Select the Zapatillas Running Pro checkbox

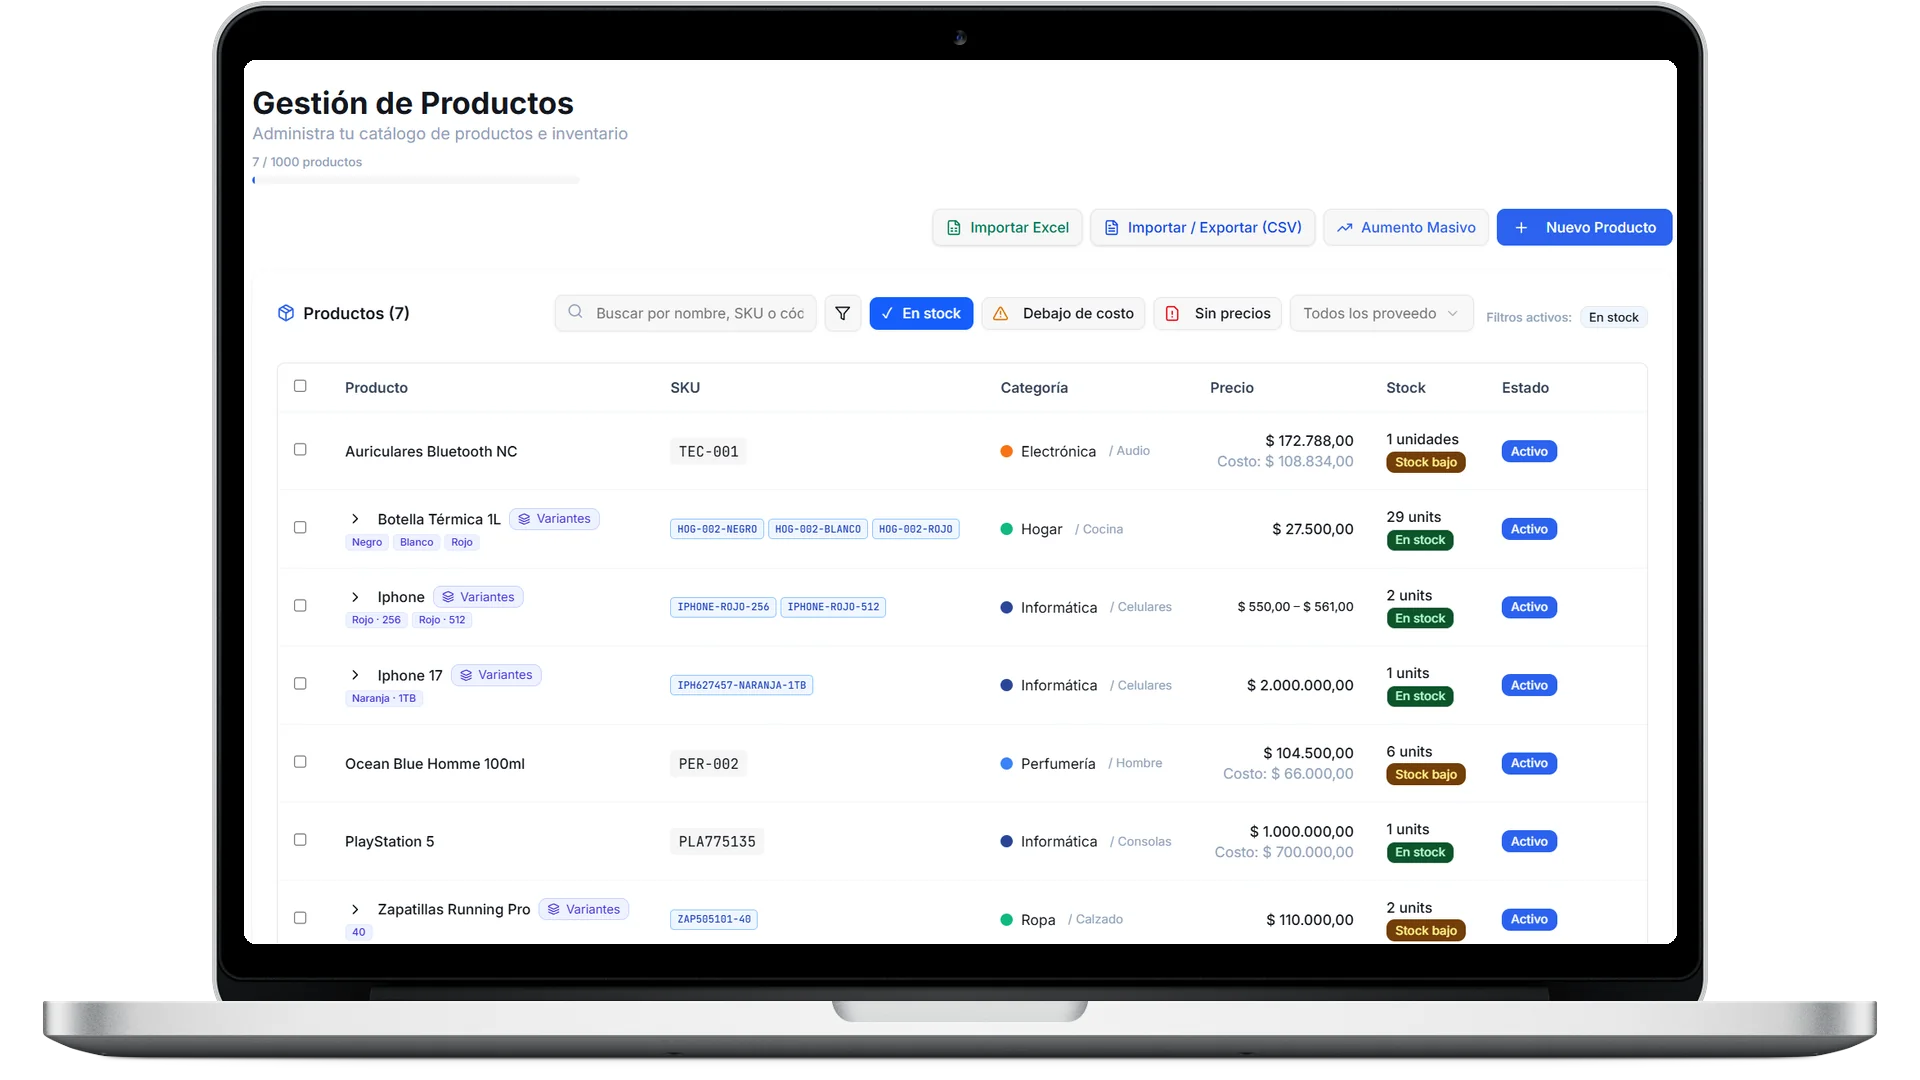click(300, 918)
